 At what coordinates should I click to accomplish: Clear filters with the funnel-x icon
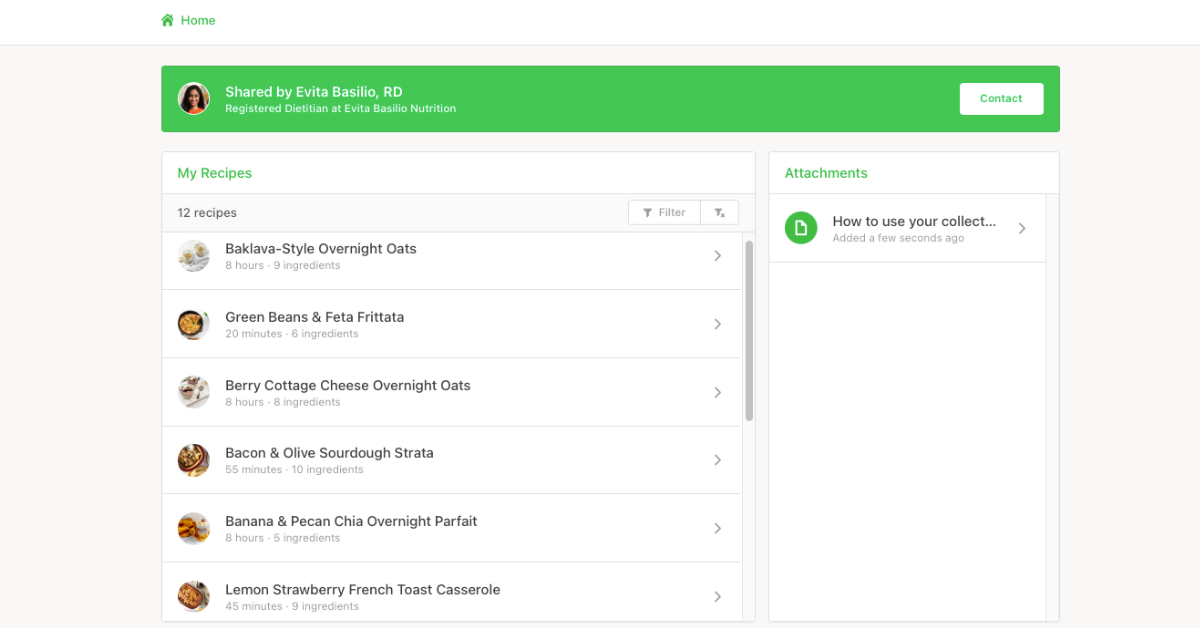[x=719, y=212]
